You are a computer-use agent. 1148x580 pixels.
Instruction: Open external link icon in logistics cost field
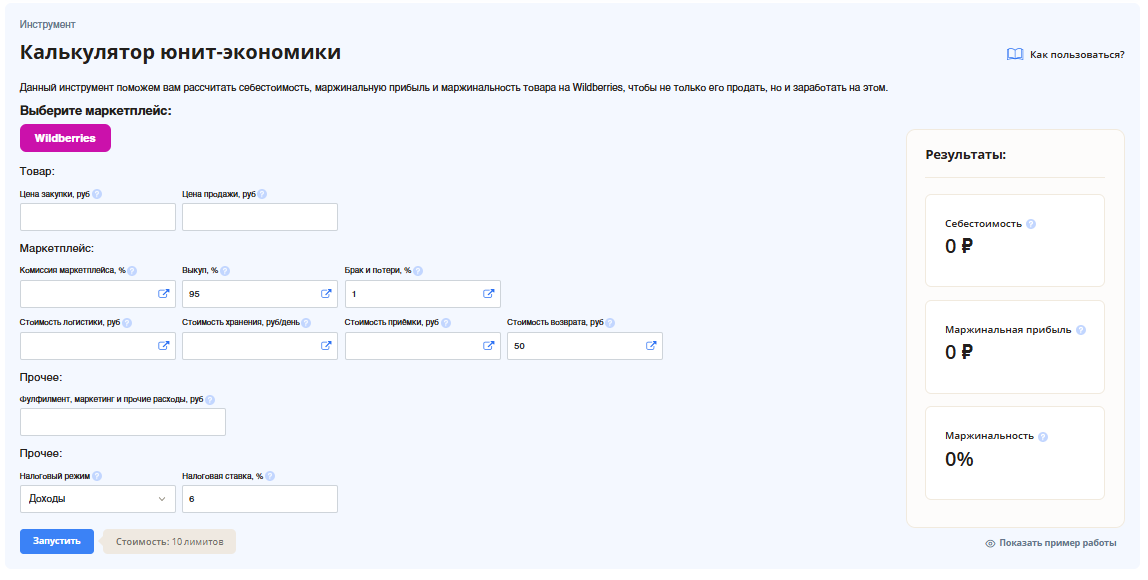(x=163, y=346)
